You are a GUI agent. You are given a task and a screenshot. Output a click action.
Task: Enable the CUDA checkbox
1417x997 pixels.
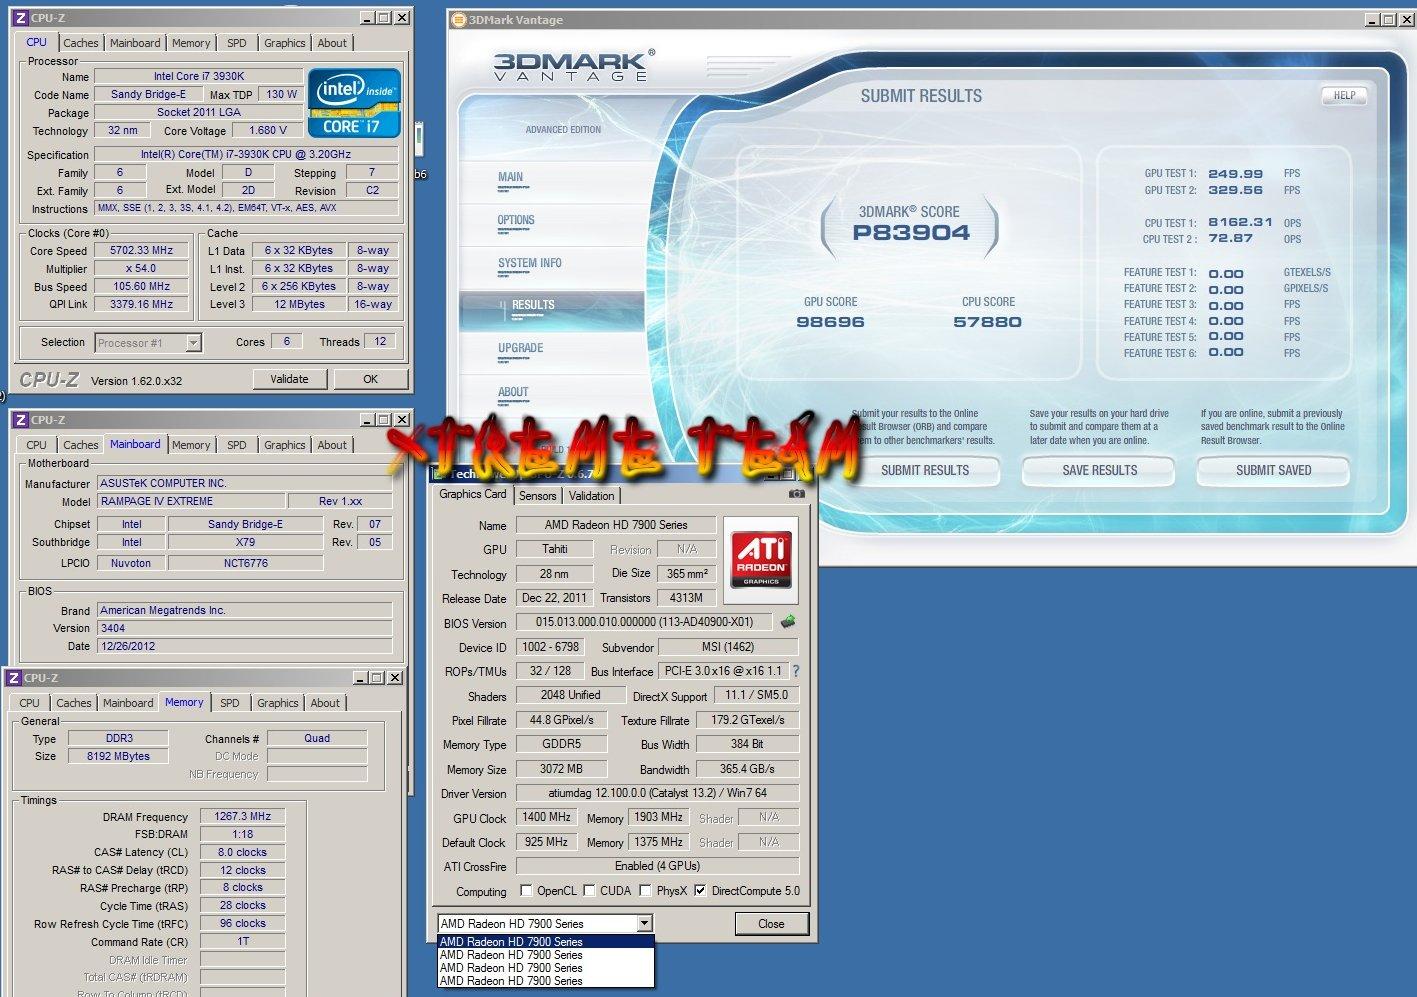tap(589, 890)
